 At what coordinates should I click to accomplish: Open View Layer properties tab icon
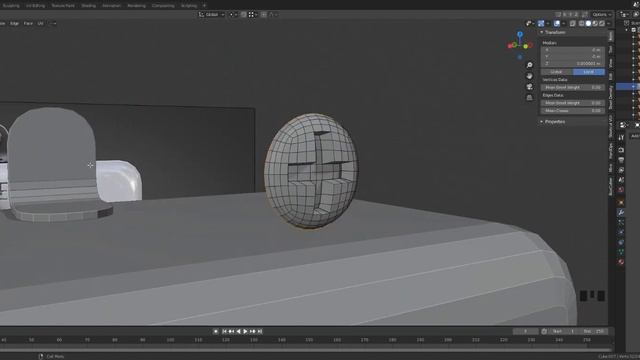[x=621, y=170]
